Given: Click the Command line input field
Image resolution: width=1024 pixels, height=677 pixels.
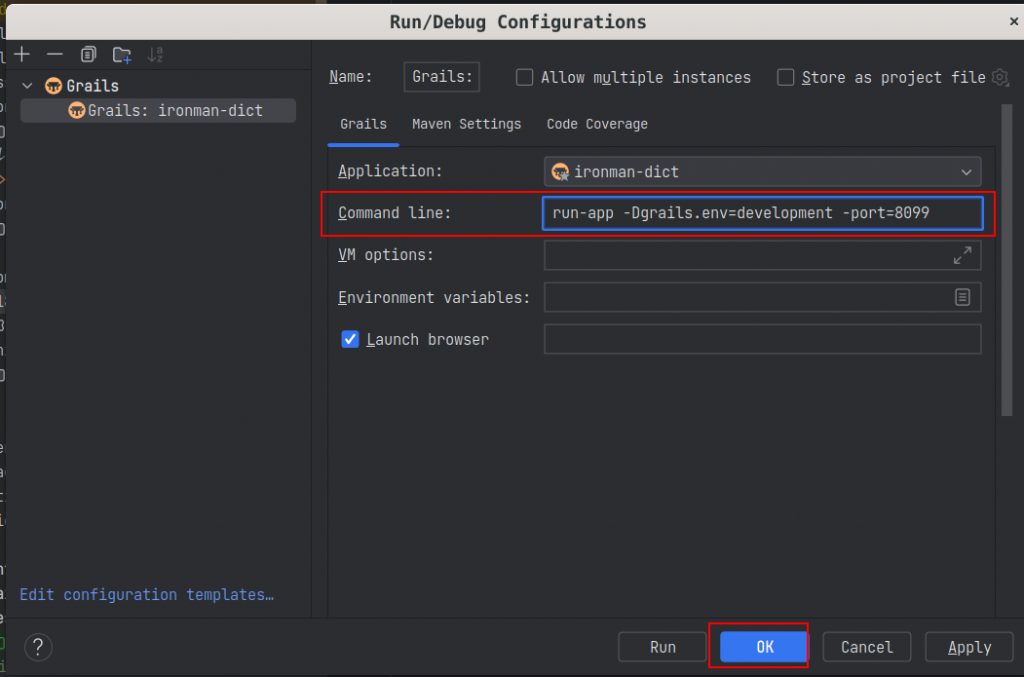Looking at the screenshot, I should 762,213.
